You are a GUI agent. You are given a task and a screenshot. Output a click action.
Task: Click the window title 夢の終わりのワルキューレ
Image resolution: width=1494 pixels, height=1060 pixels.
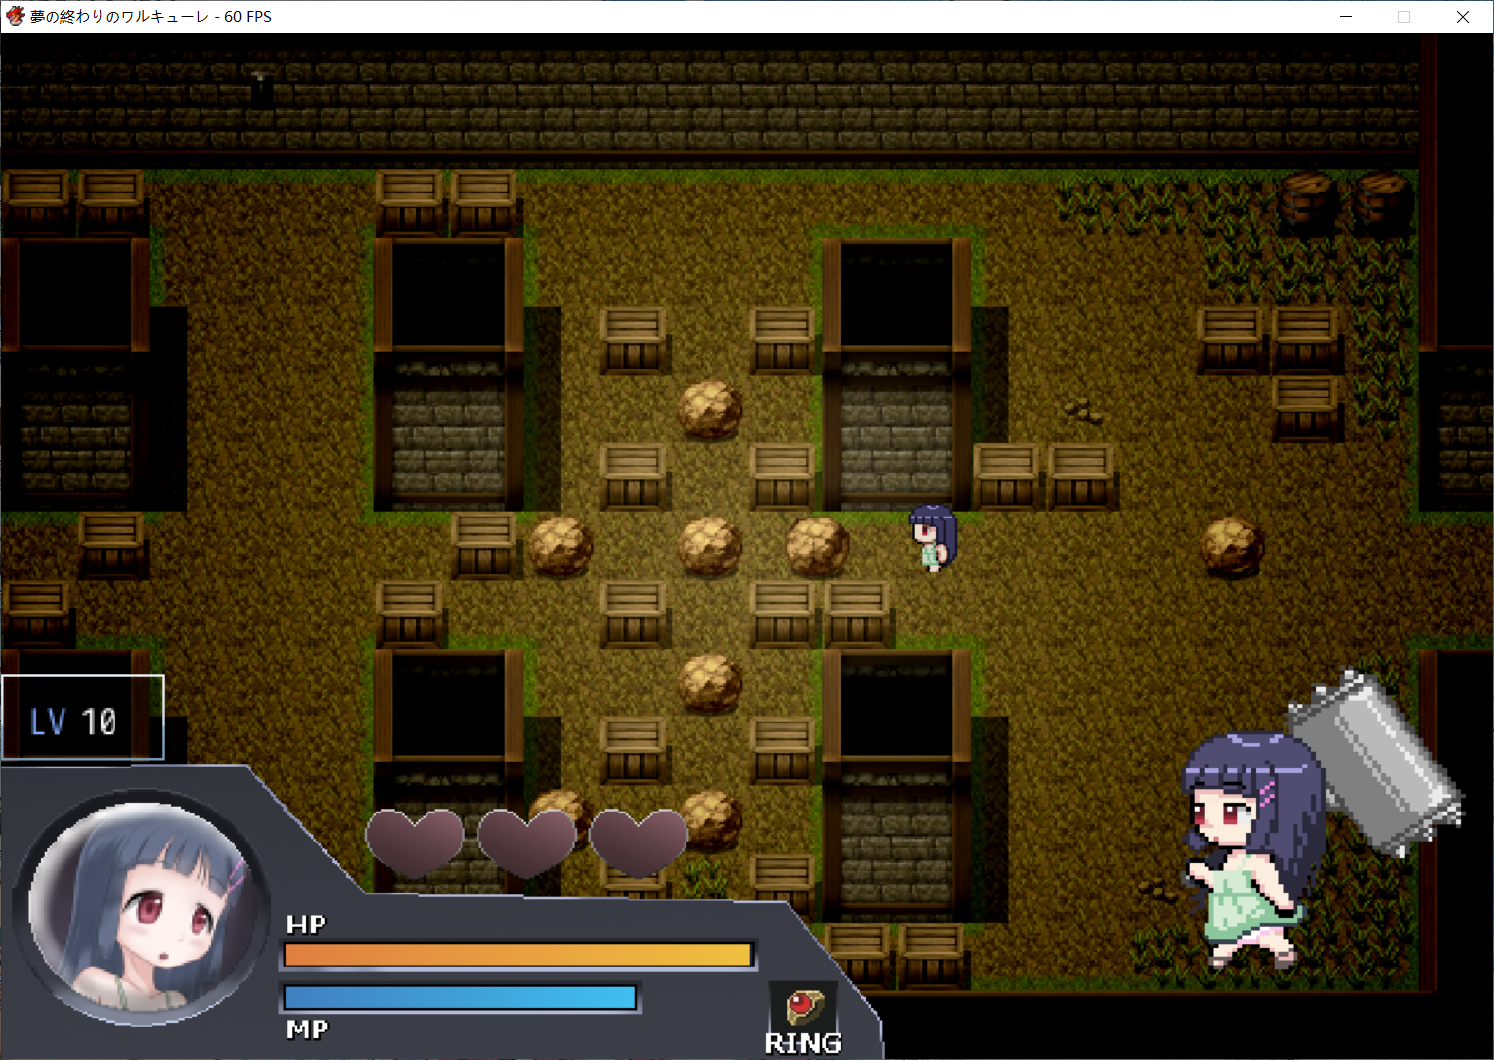[120, 17]
